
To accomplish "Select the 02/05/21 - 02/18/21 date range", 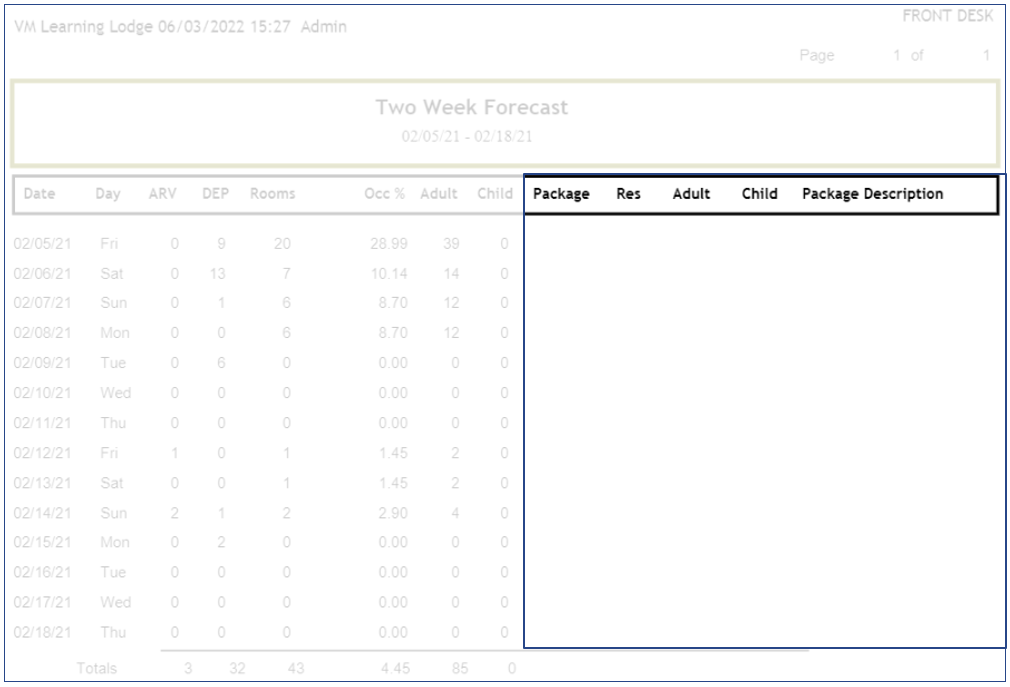I will (x=467, y=136).
